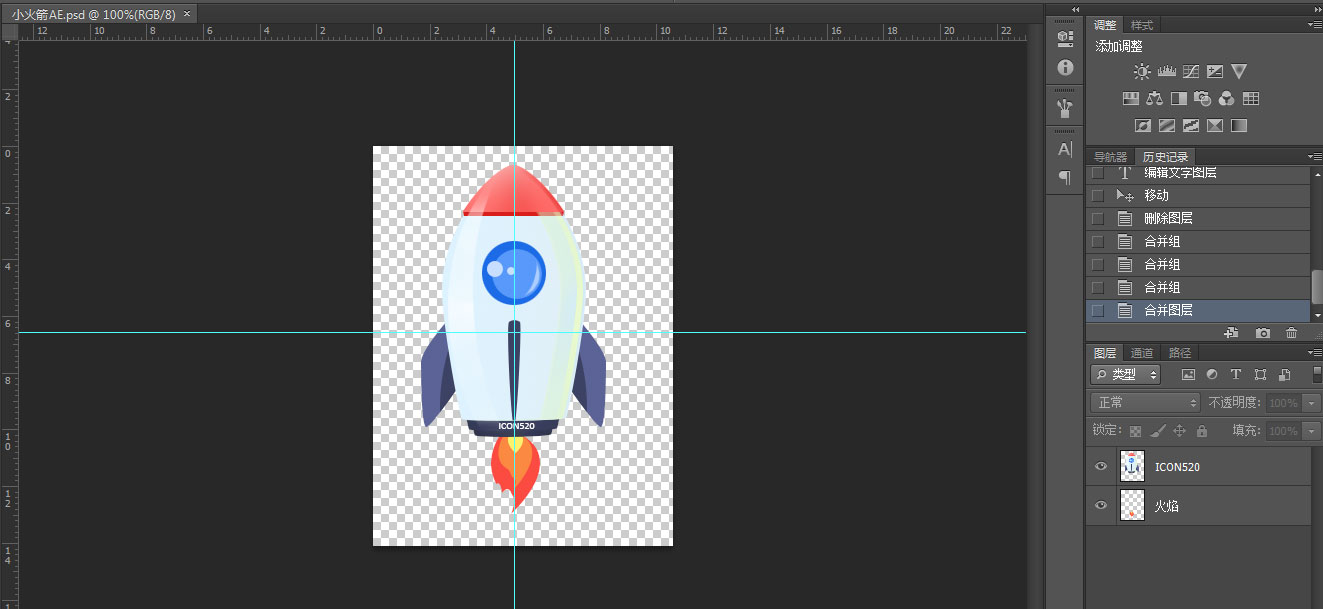Add a Photo Filter adjustment

click(x=1203, y=99)
